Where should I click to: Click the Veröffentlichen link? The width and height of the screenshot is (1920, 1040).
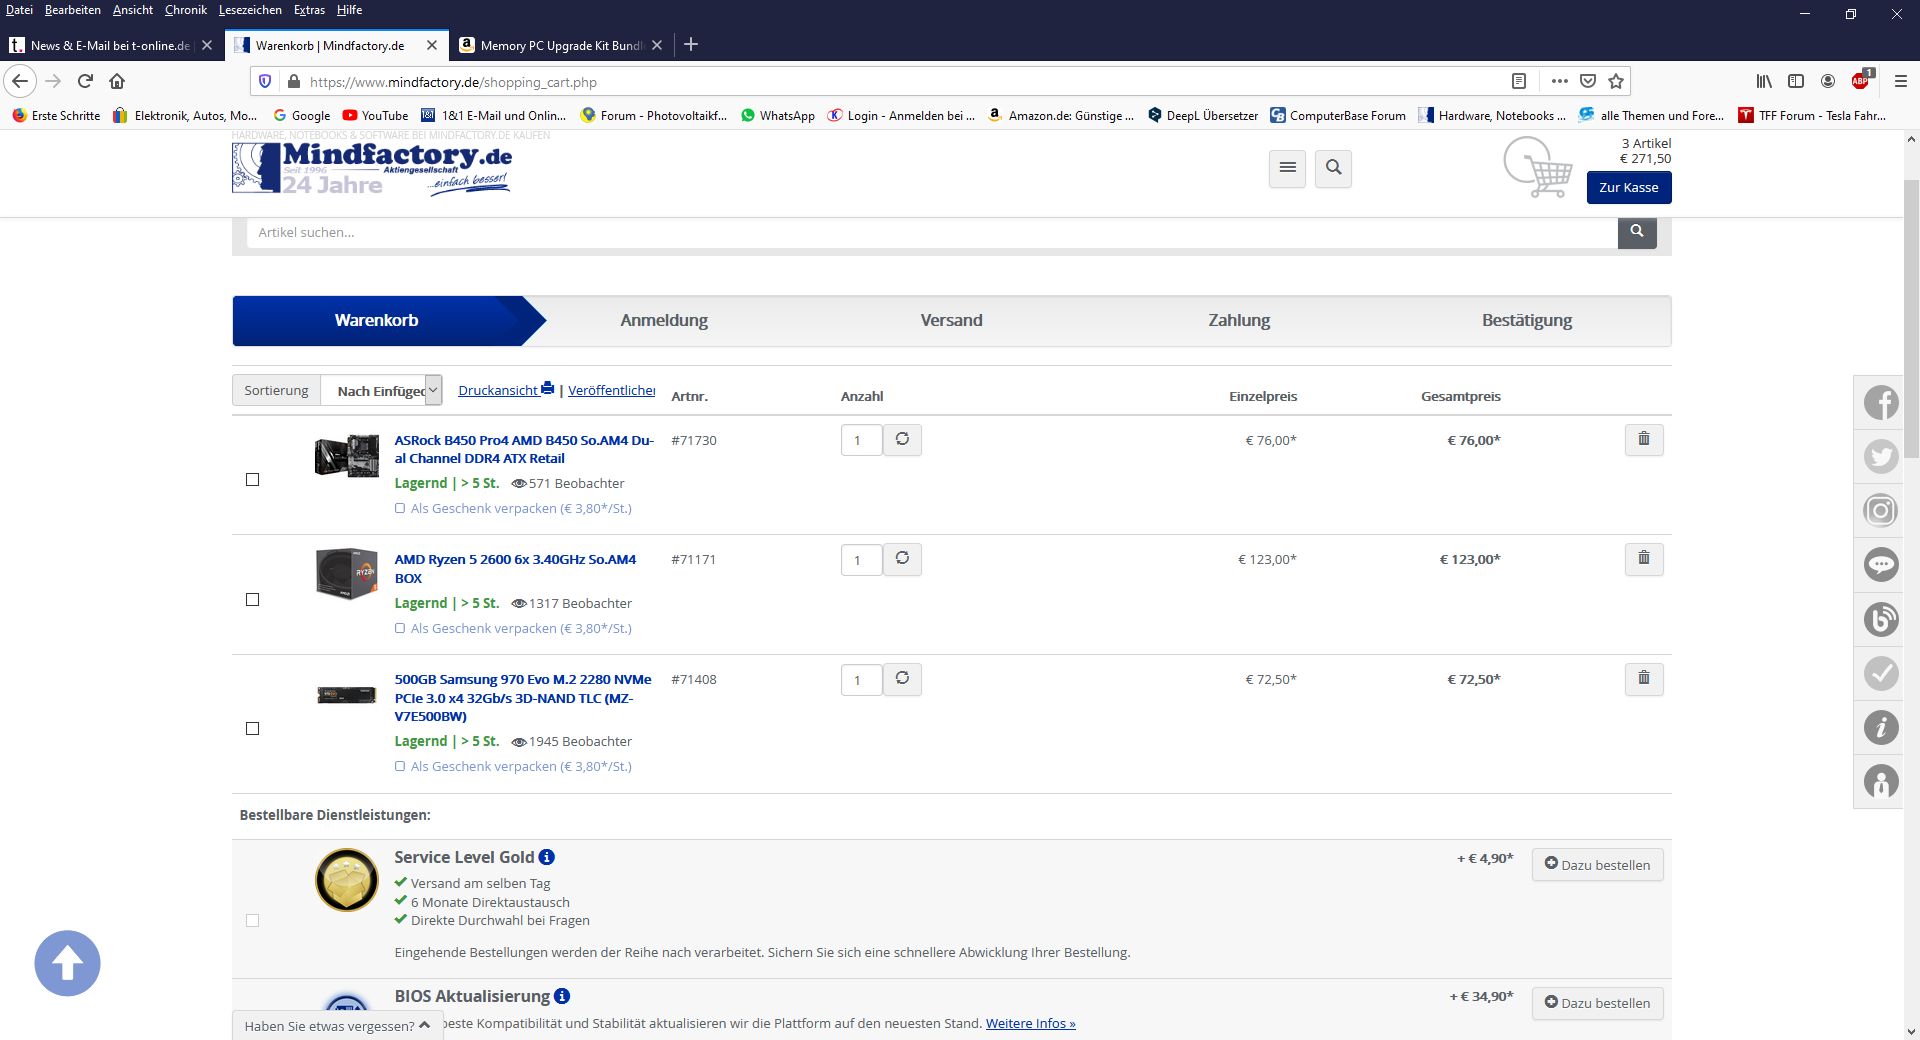point(611,390)
